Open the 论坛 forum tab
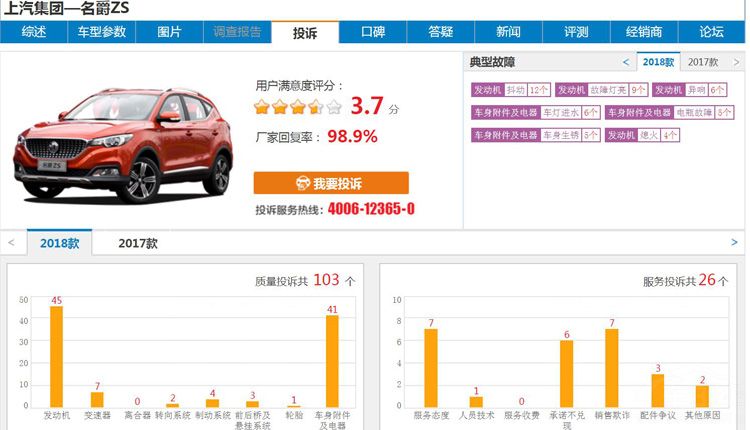750x430 pixels. click(711, 32)
